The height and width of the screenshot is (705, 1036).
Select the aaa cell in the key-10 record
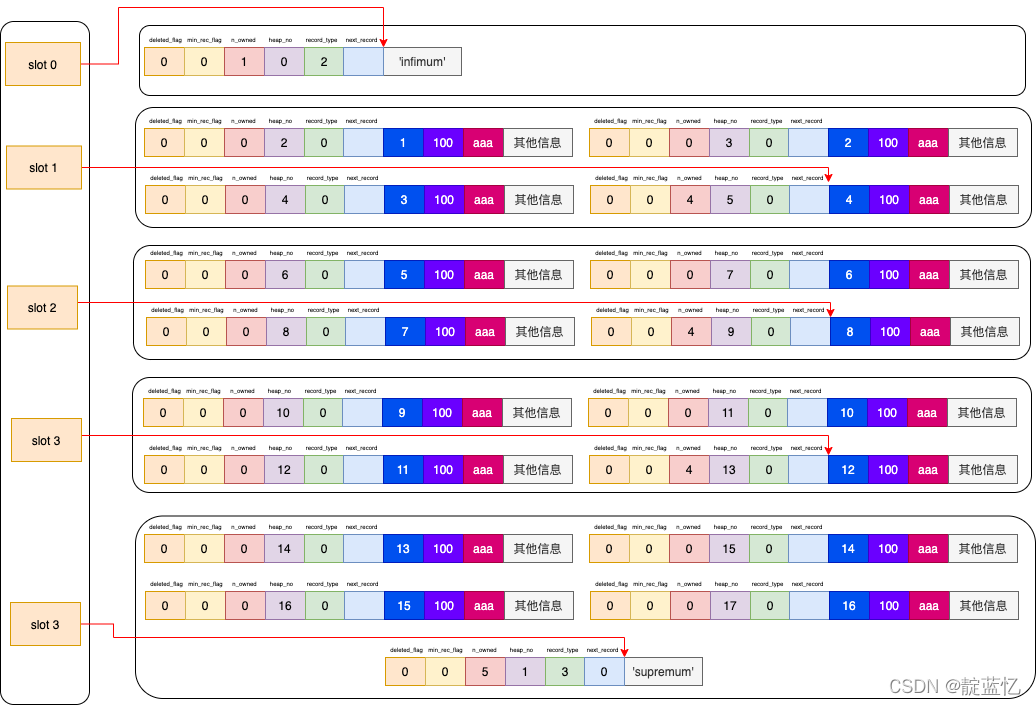927,413
